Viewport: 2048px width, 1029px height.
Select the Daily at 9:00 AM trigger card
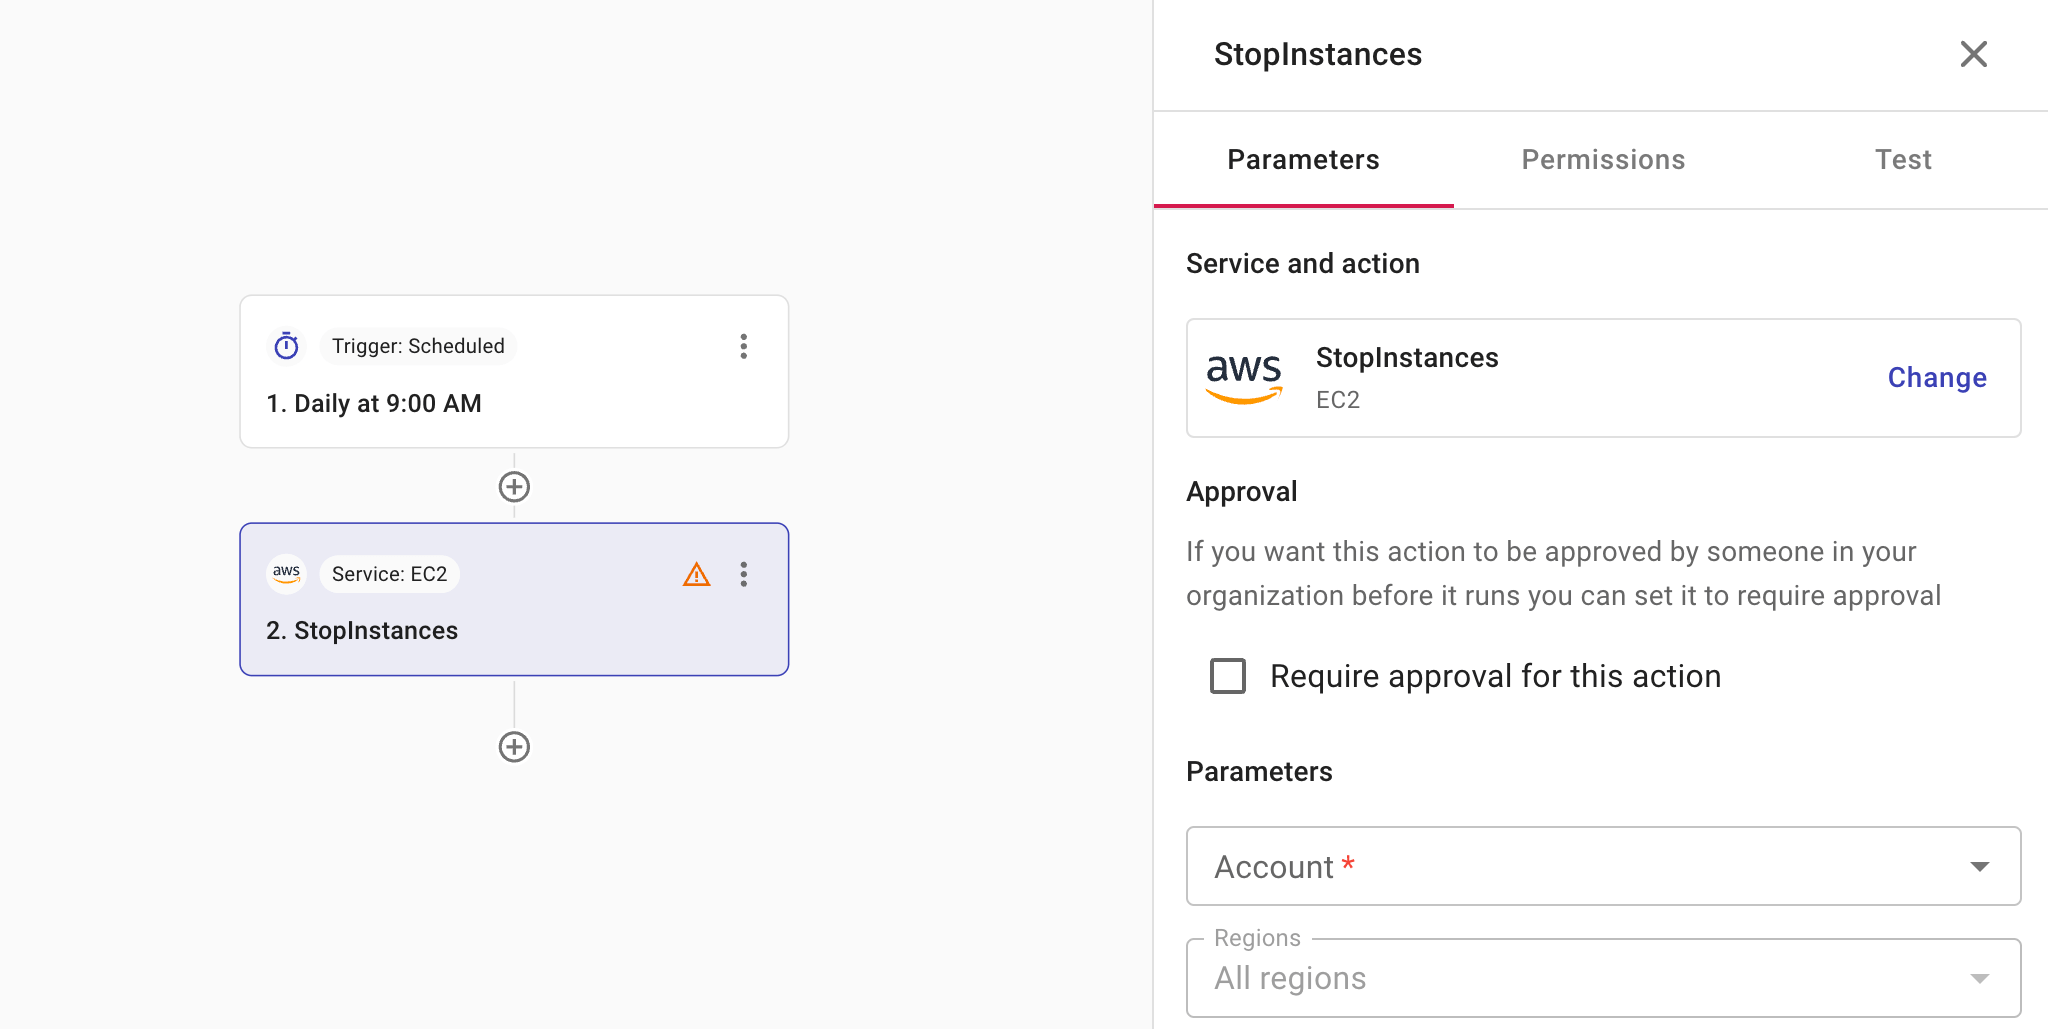[x=514, y=404]
